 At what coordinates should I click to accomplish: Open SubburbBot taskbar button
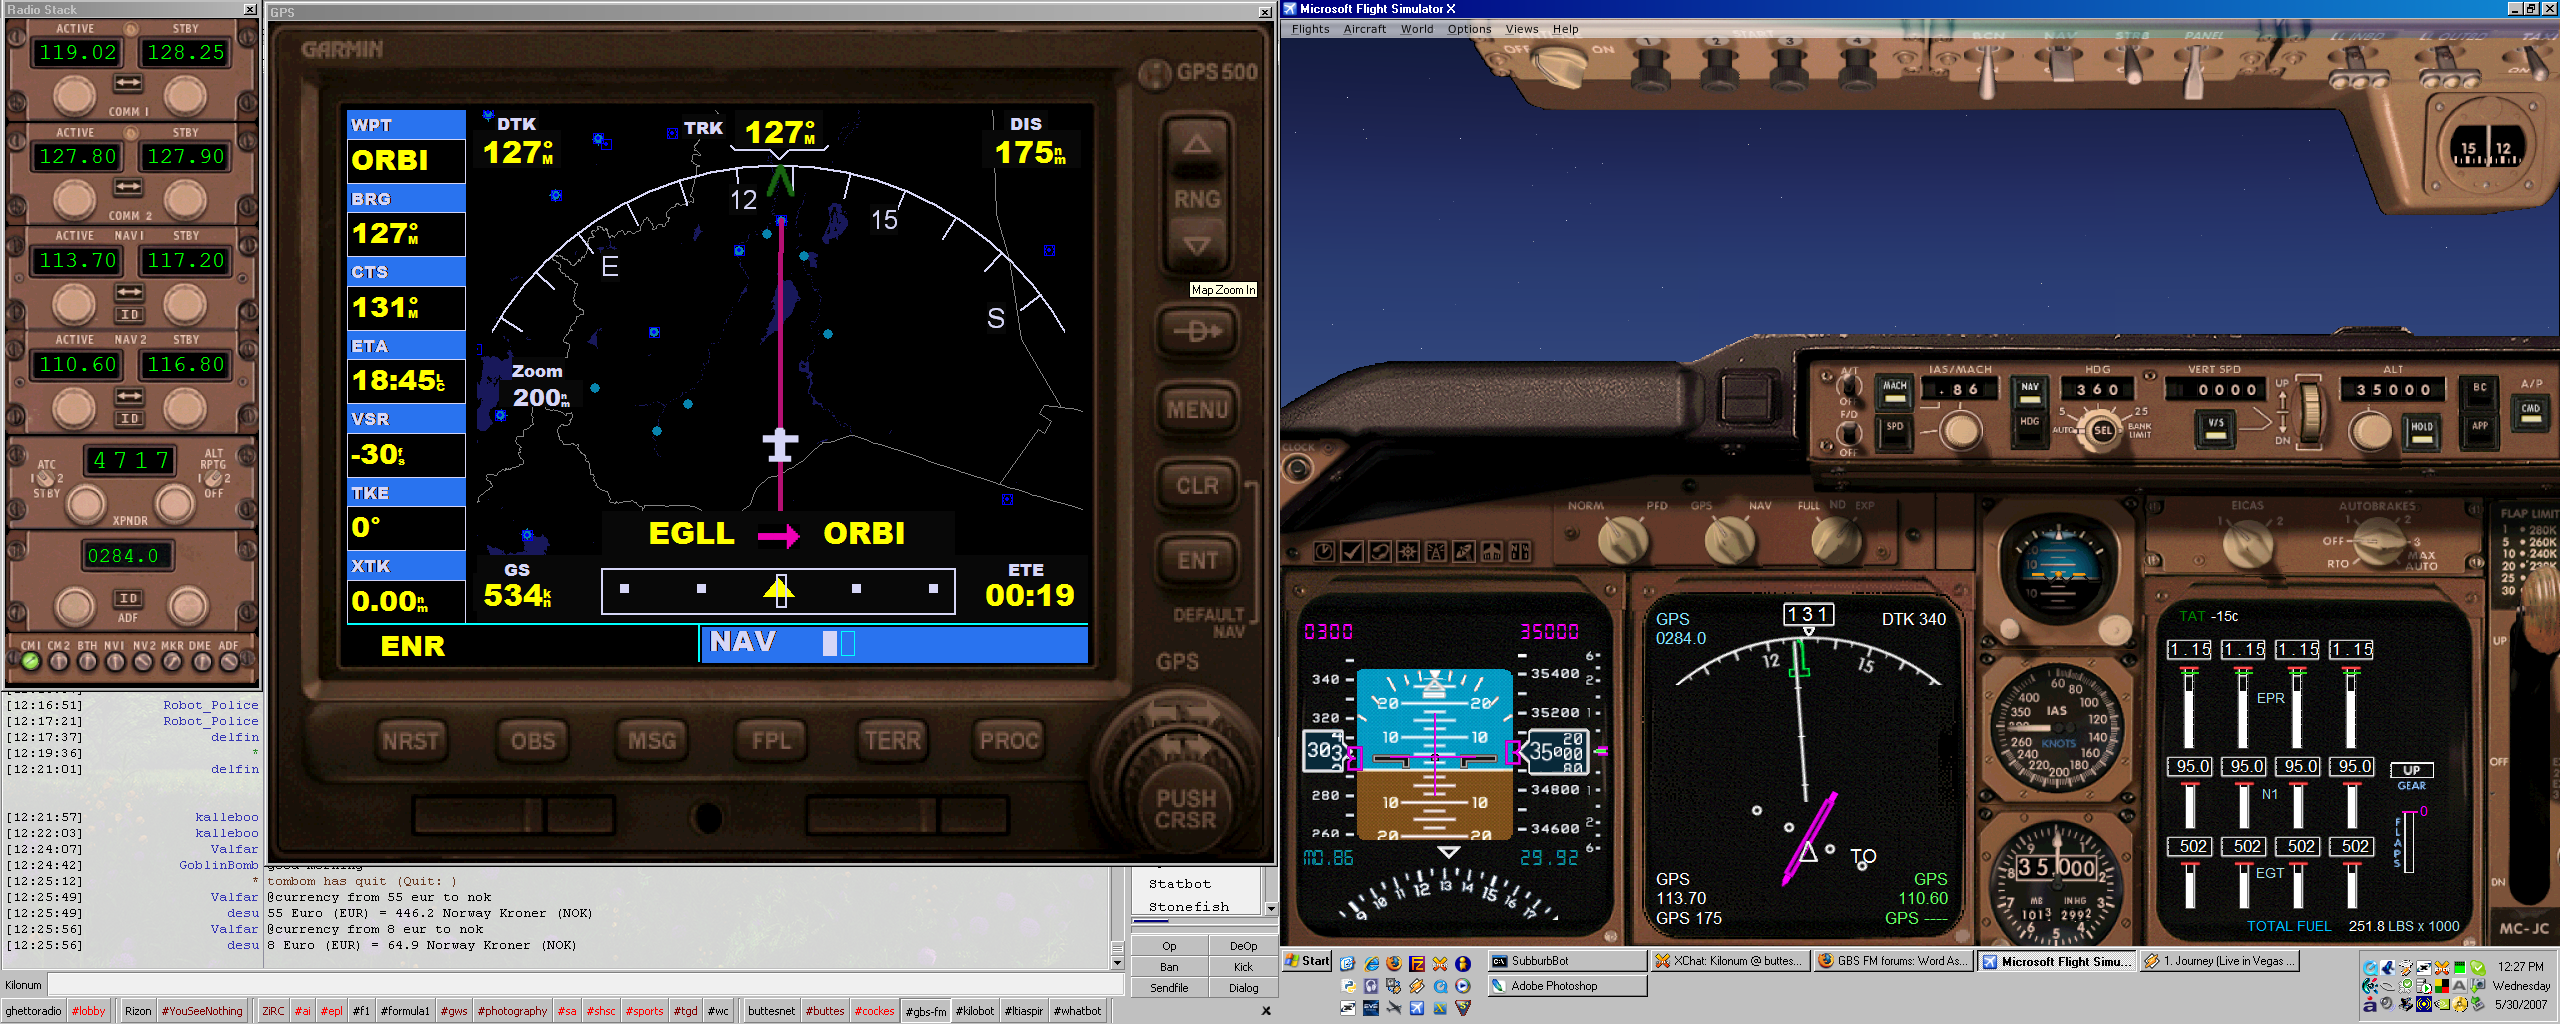(1567, 961)
